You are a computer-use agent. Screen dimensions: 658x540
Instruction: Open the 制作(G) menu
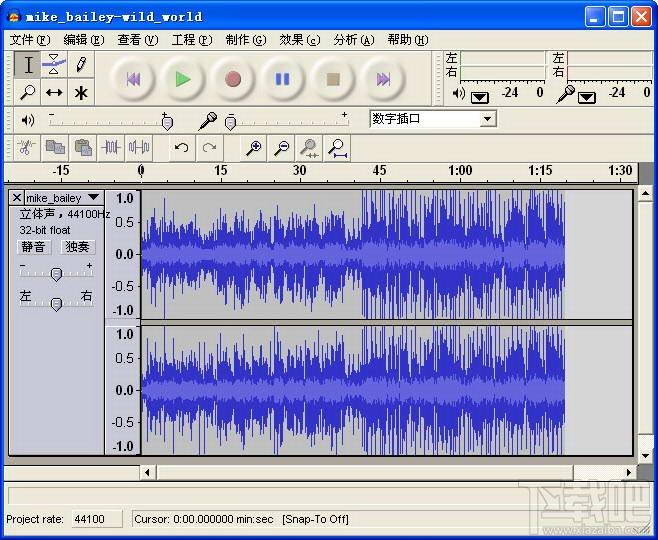(x=246, y=40)
